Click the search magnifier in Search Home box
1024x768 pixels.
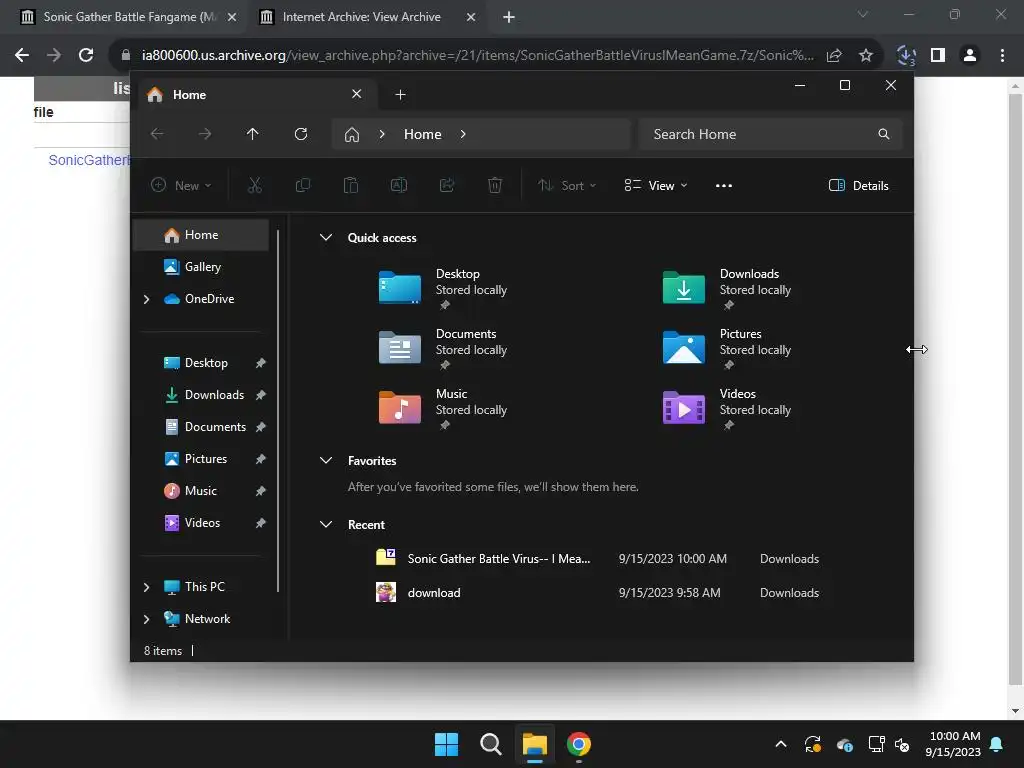(884, 134)
